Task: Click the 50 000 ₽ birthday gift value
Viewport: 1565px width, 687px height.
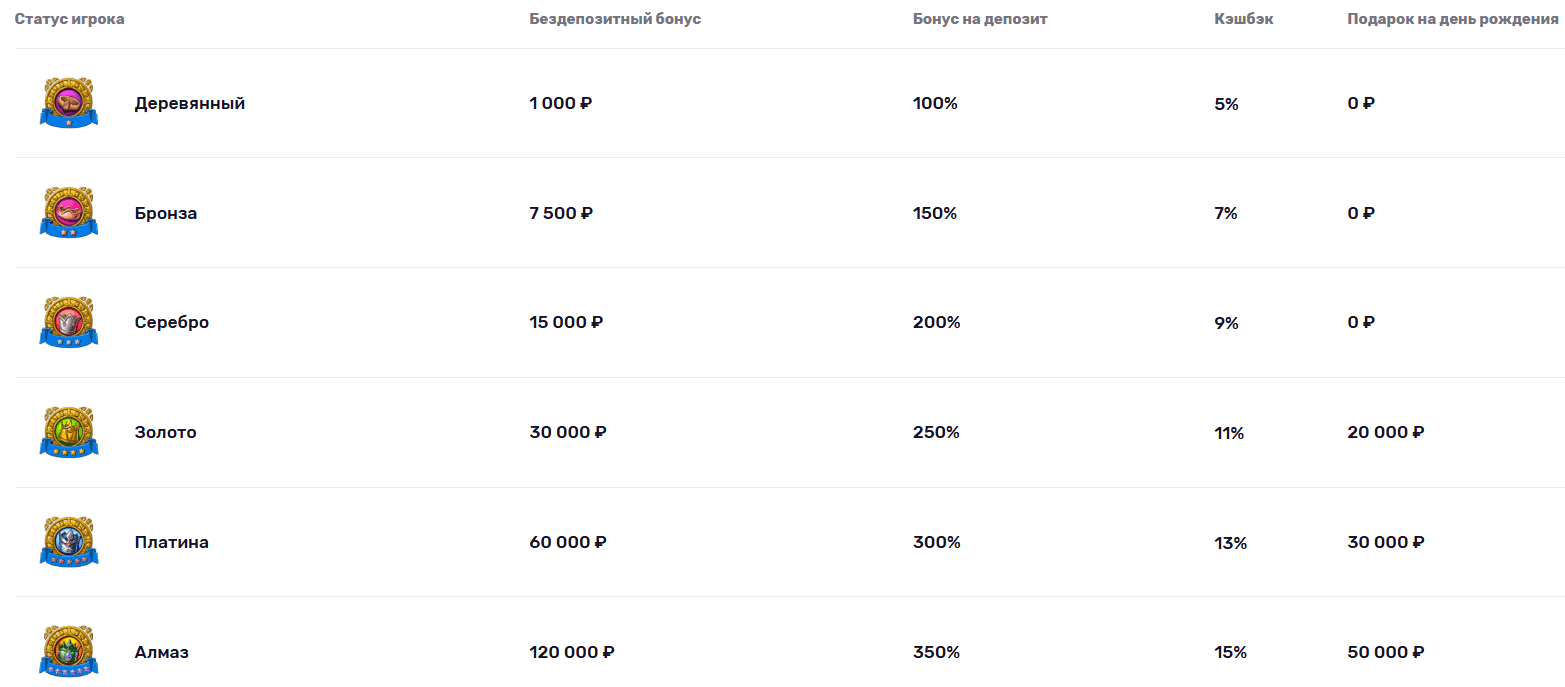Action: [x=1386, y=652]
